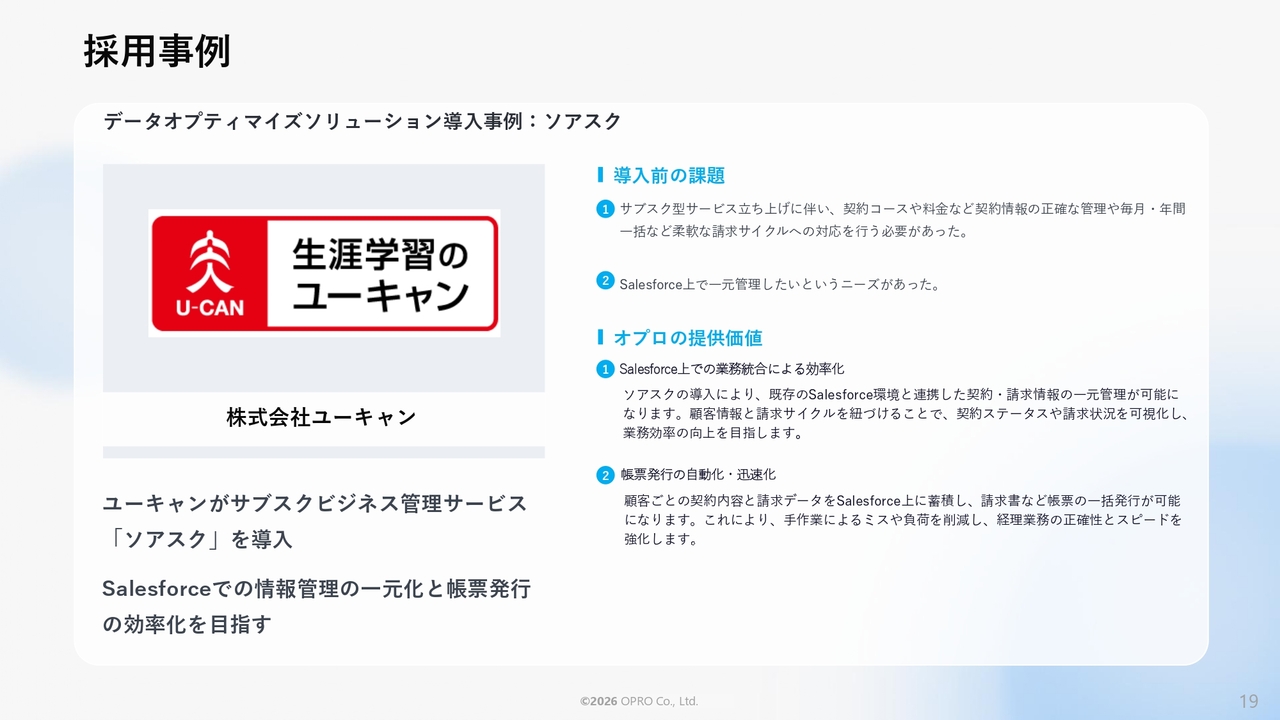
Task: Click the red U-CAN emblem in the logo
Action: pyautogui.click(x=210, y=272)
